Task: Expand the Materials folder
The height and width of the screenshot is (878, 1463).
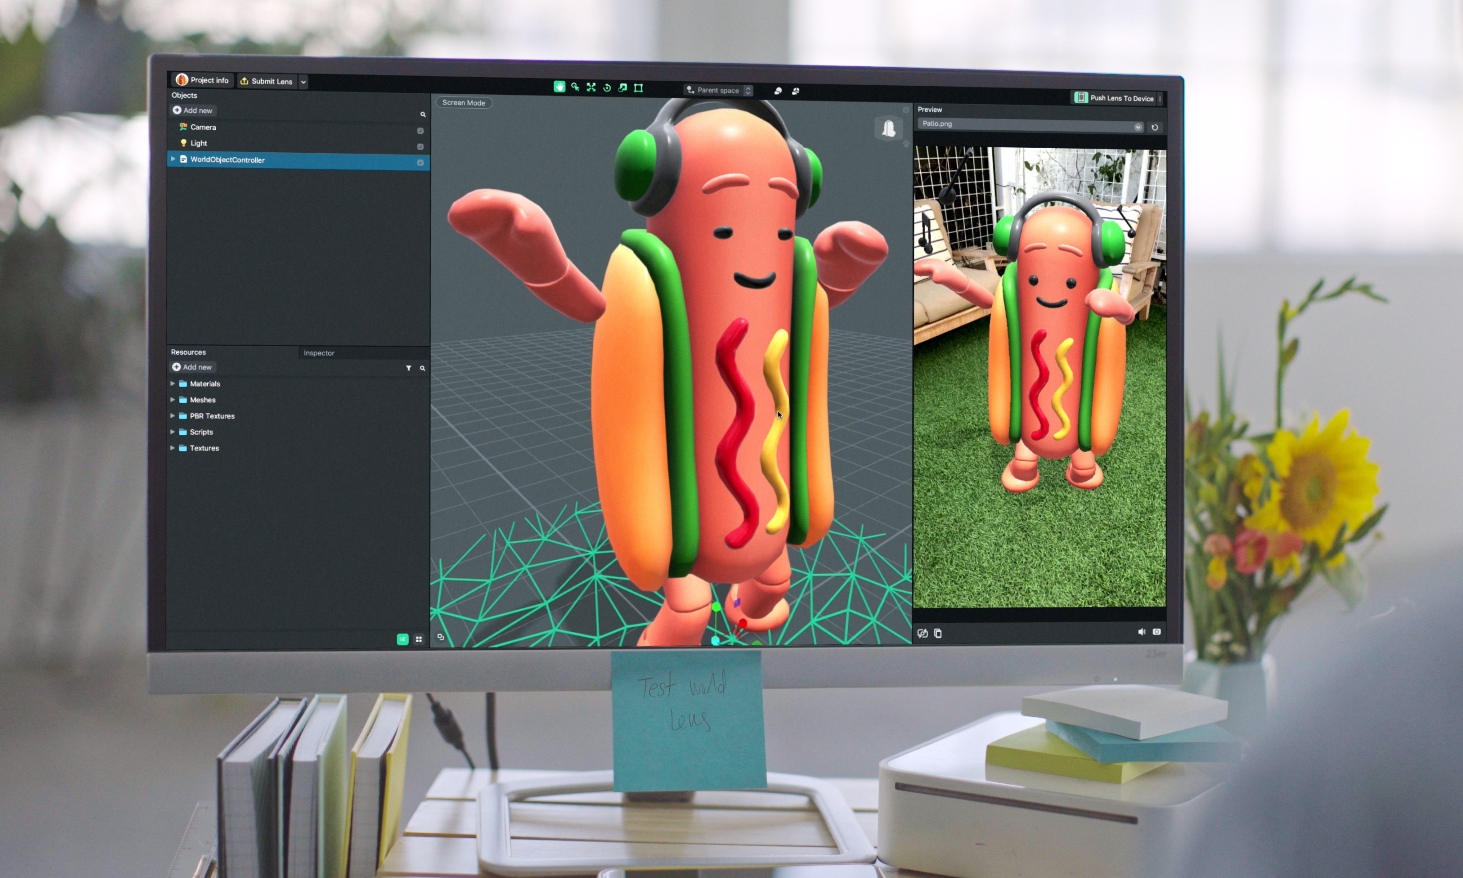Action: [172, 384]
